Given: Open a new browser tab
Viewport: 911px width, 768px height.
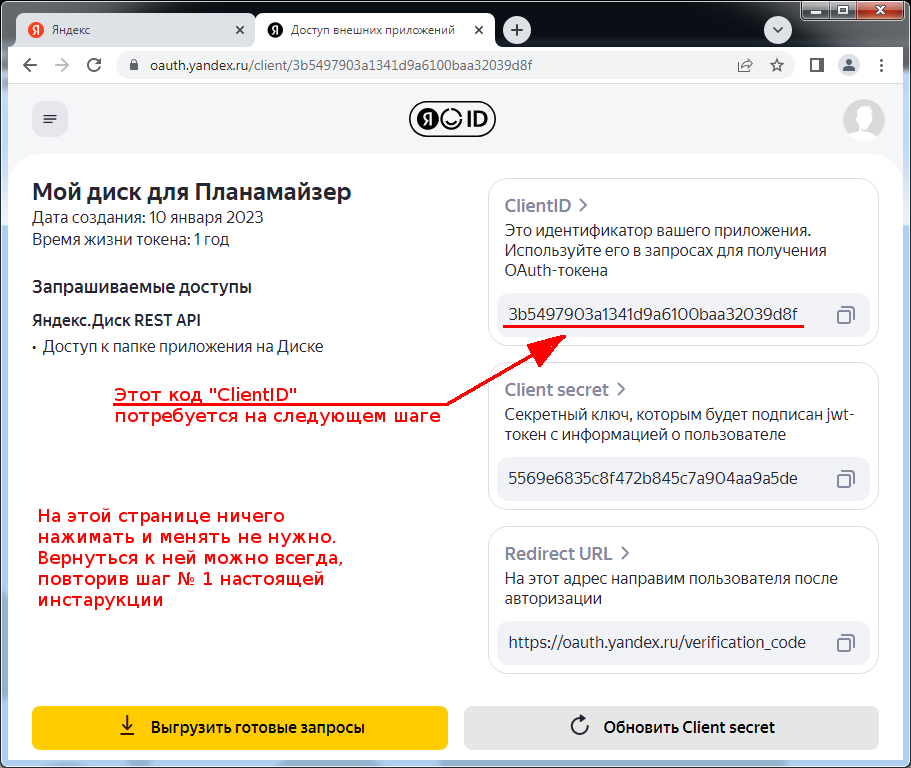Looking at the screenshot, I should click(x=517, y=30).
